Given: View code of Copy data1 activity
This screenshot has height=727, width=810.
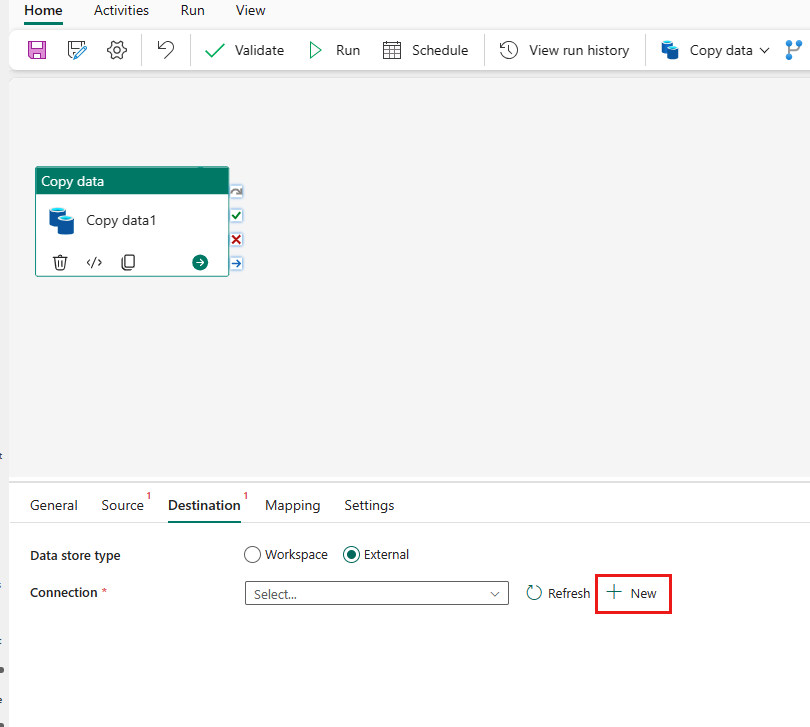Looking at the screenshot, I should (94, 262).
